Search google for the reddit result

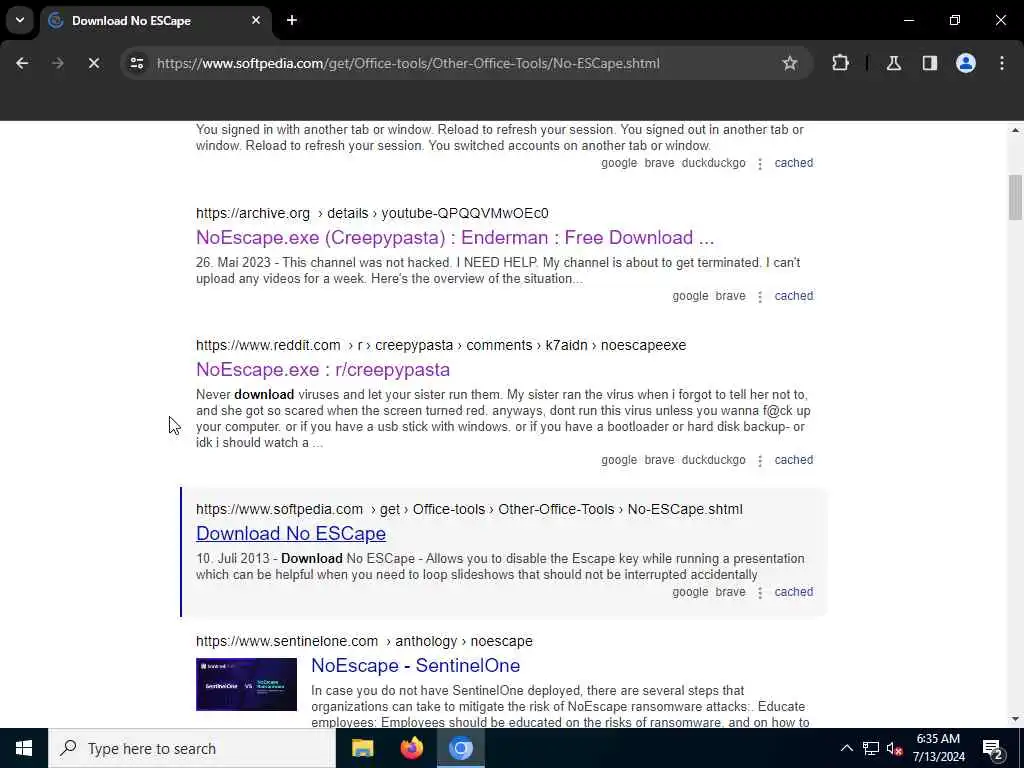click(x=619, y=460)
